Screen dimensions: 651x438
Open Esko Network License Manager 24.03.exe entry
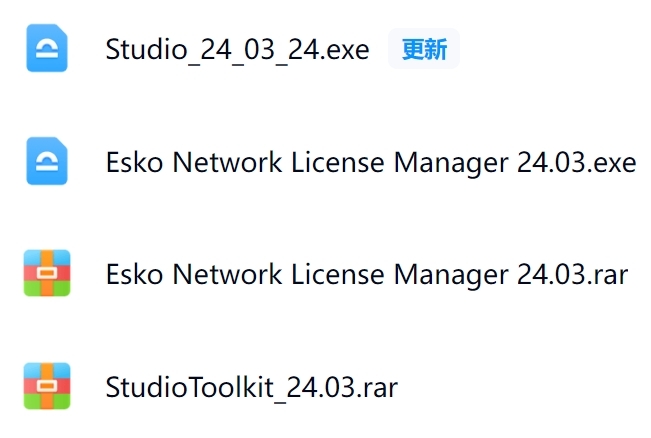click(370, 162)
